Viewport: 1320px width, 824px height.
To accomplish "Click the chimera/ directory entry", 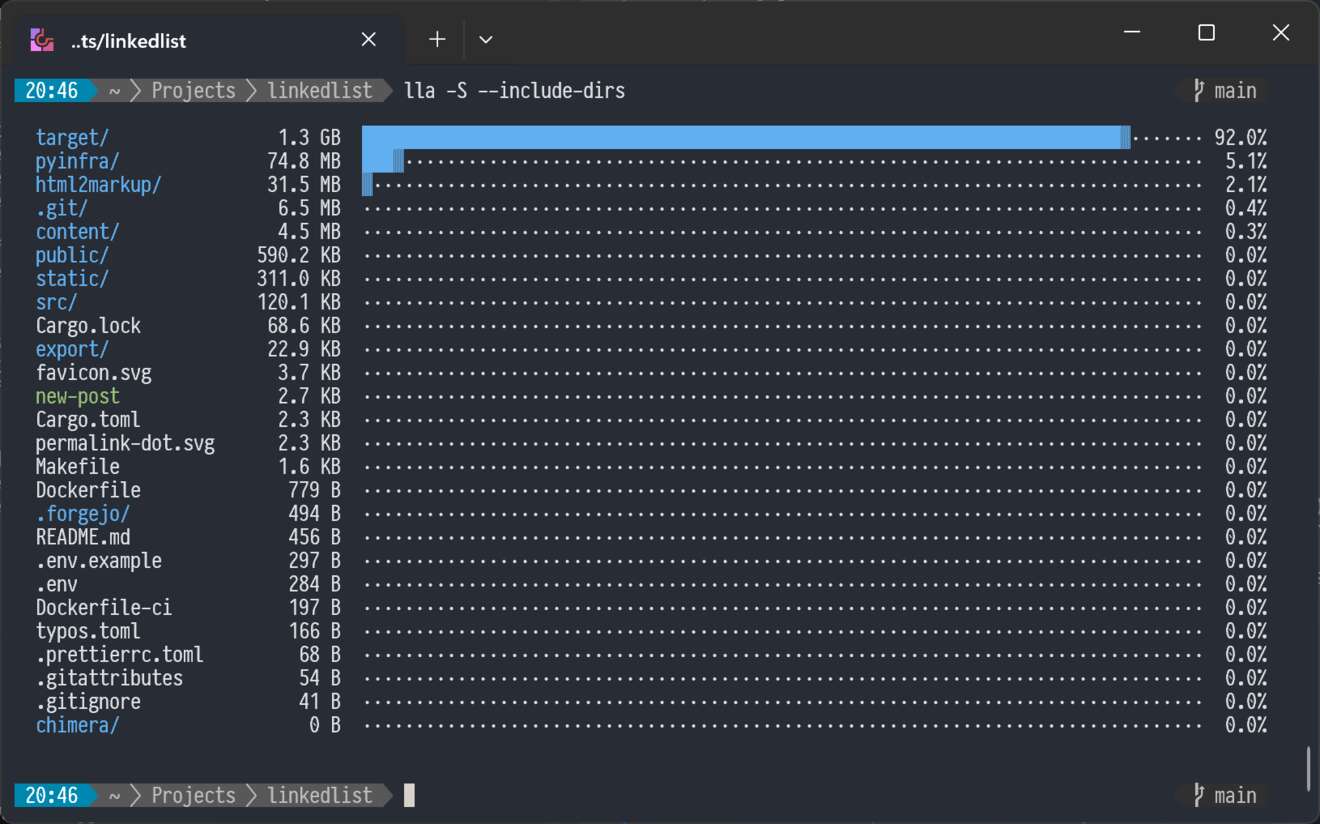I will [78, 725].
